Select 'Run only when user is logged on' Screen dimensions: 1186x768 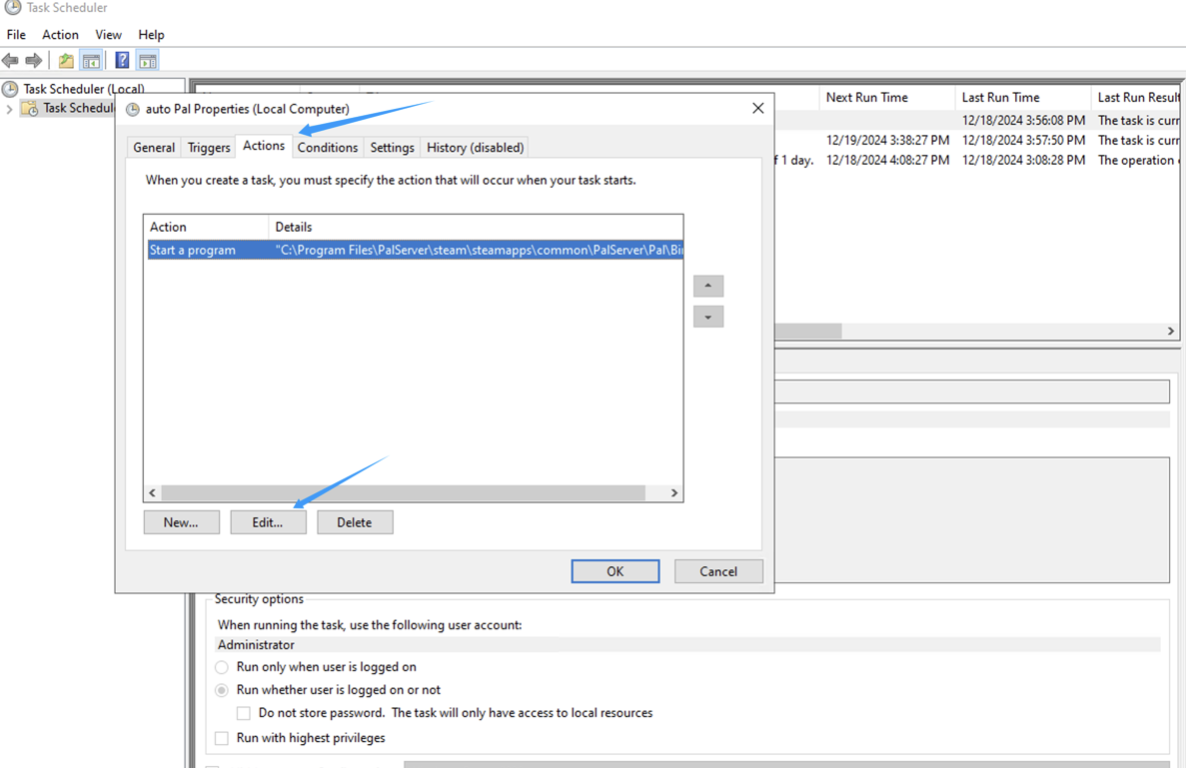(221, 666)
